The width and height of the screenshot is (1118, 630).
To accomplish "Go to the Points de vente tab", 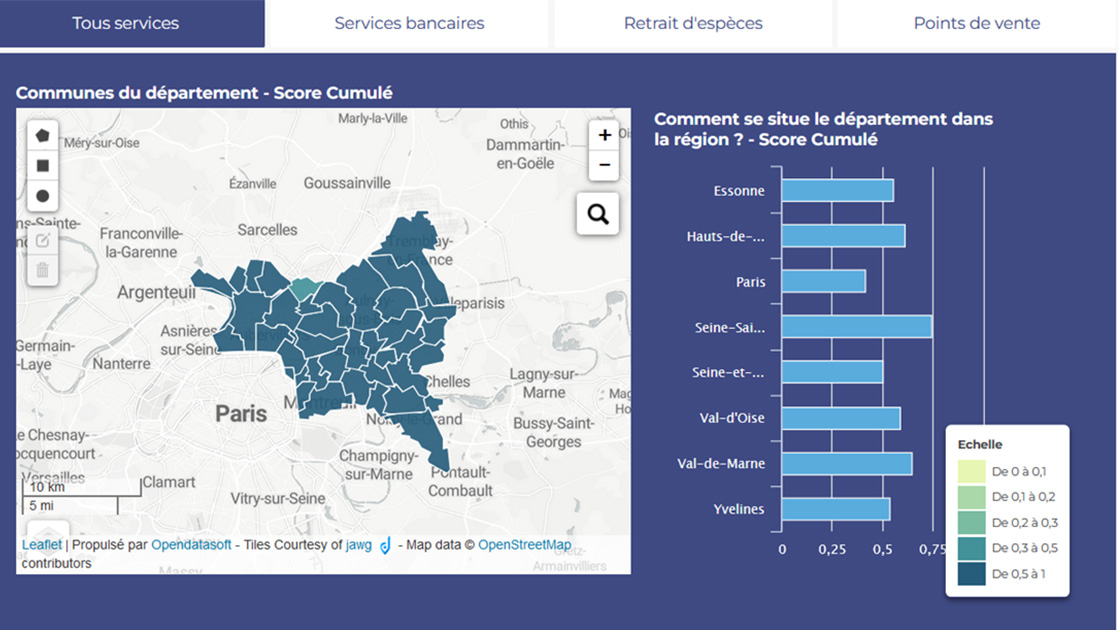I will [x=976, y=23].
